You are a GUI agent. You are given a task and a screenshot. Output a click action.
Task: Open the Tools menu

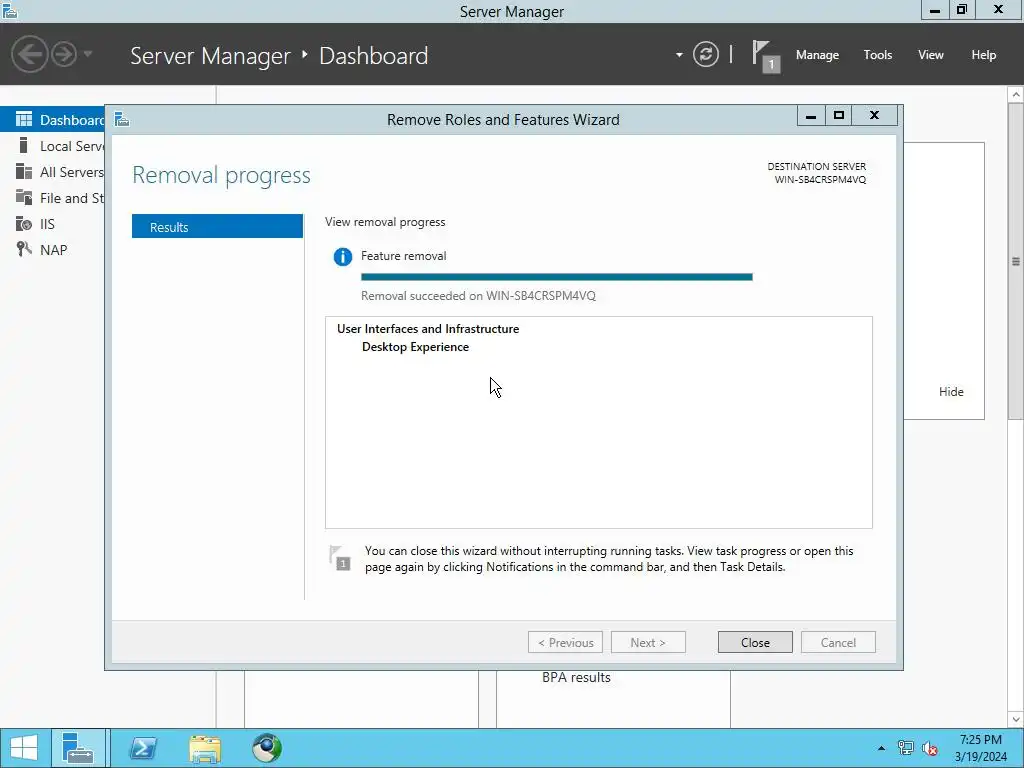click(x=878, y=55)
